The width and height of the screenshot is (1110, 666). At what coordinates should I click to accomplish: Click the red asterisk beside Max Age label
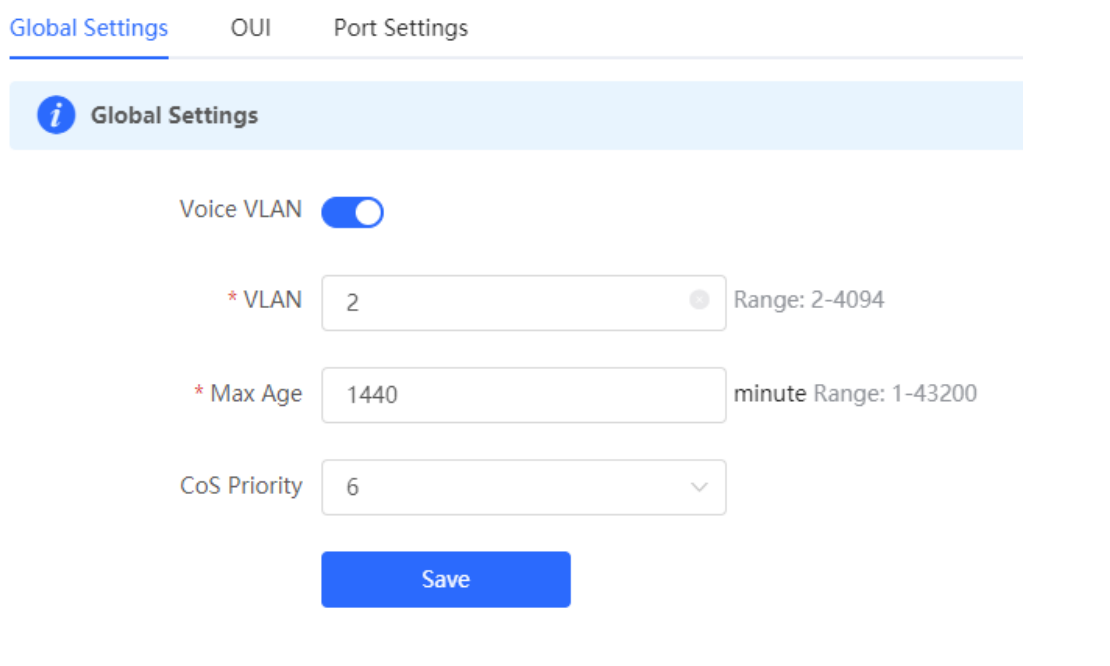coord(199,391)
